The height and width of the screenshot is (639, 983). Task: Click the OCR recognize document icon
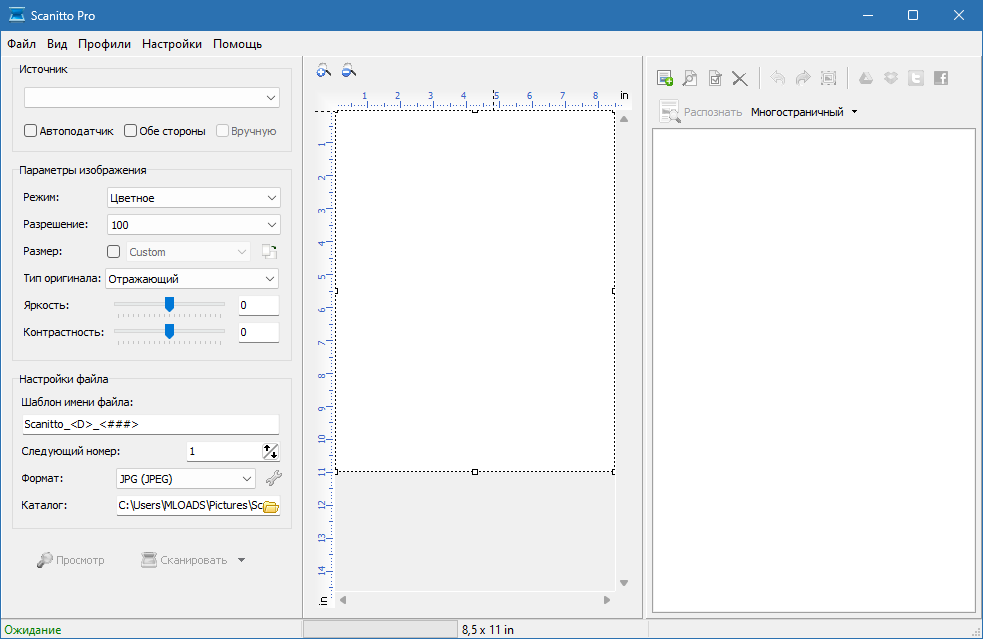[x=669, y=111]
